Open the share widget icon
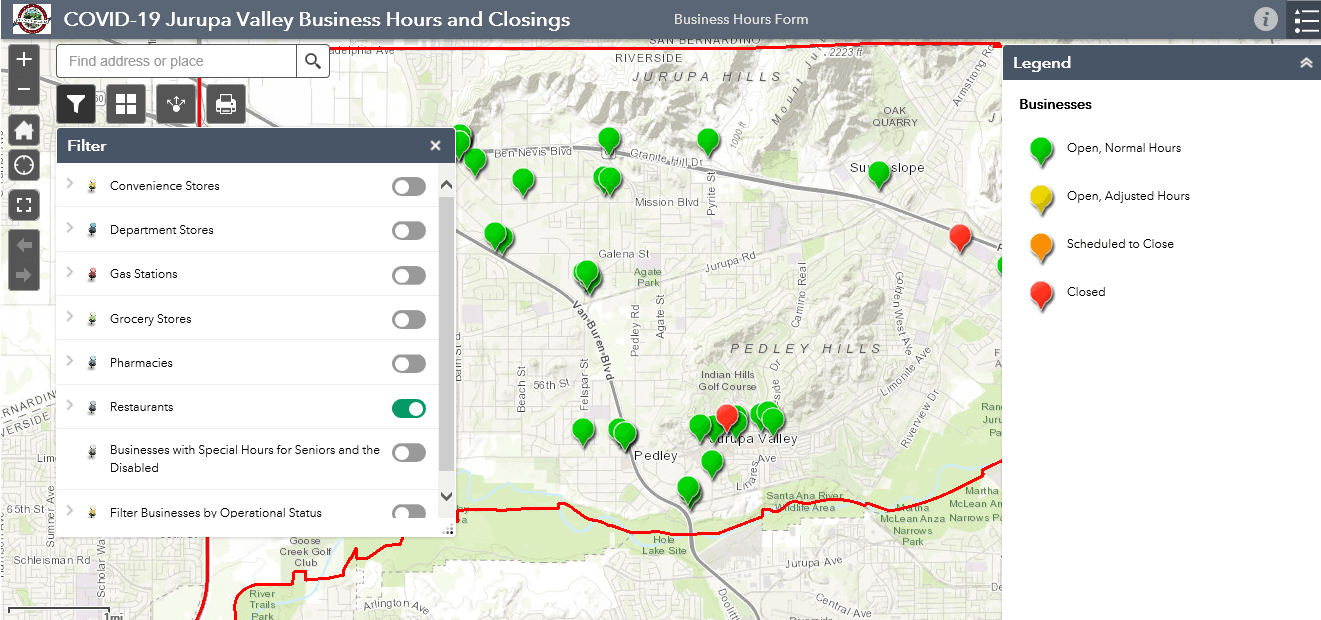 (x=176, y=104)
